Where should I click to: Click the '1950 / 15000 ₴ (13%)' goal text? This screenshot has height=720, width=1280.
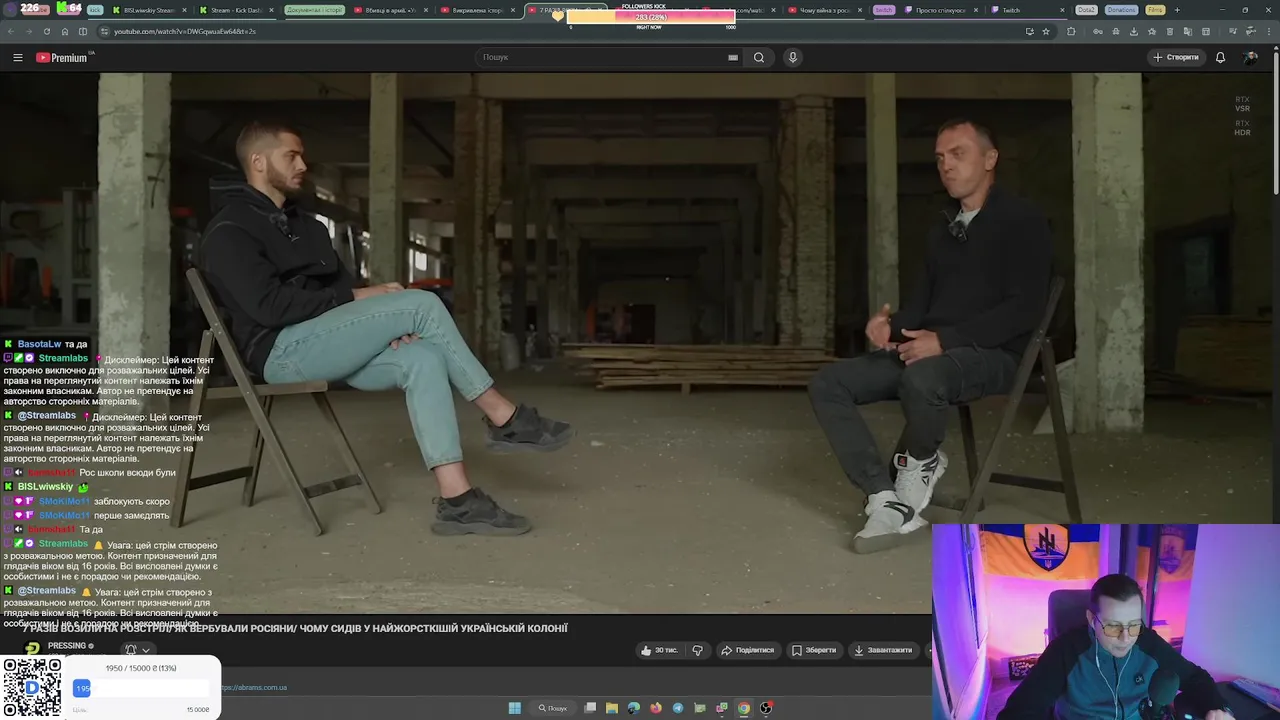141,668
